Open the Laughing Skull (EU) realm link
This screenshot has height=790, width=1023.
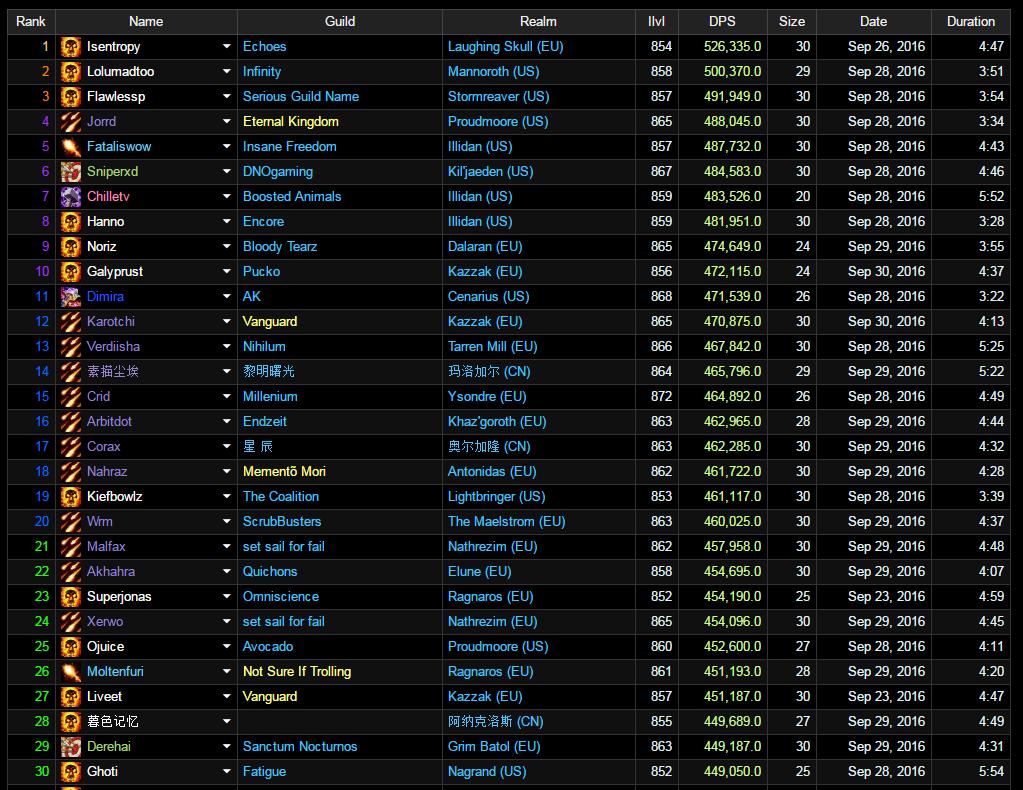pos(506,47)
